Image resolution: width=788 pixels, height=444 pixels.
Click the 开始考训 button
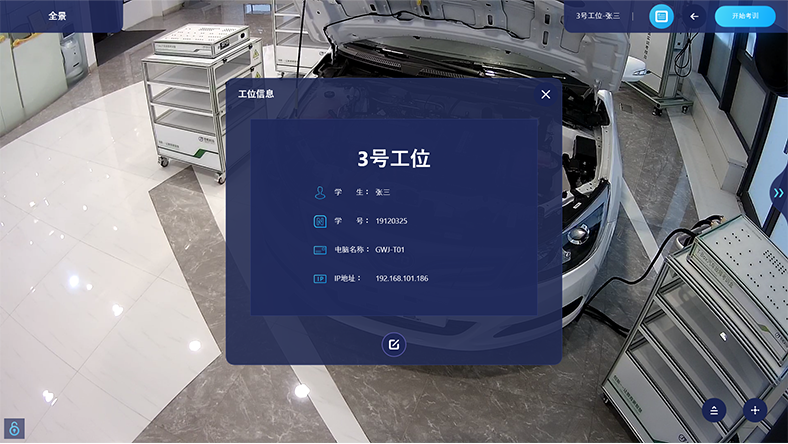pyautogui.click(x=745, y=16)
